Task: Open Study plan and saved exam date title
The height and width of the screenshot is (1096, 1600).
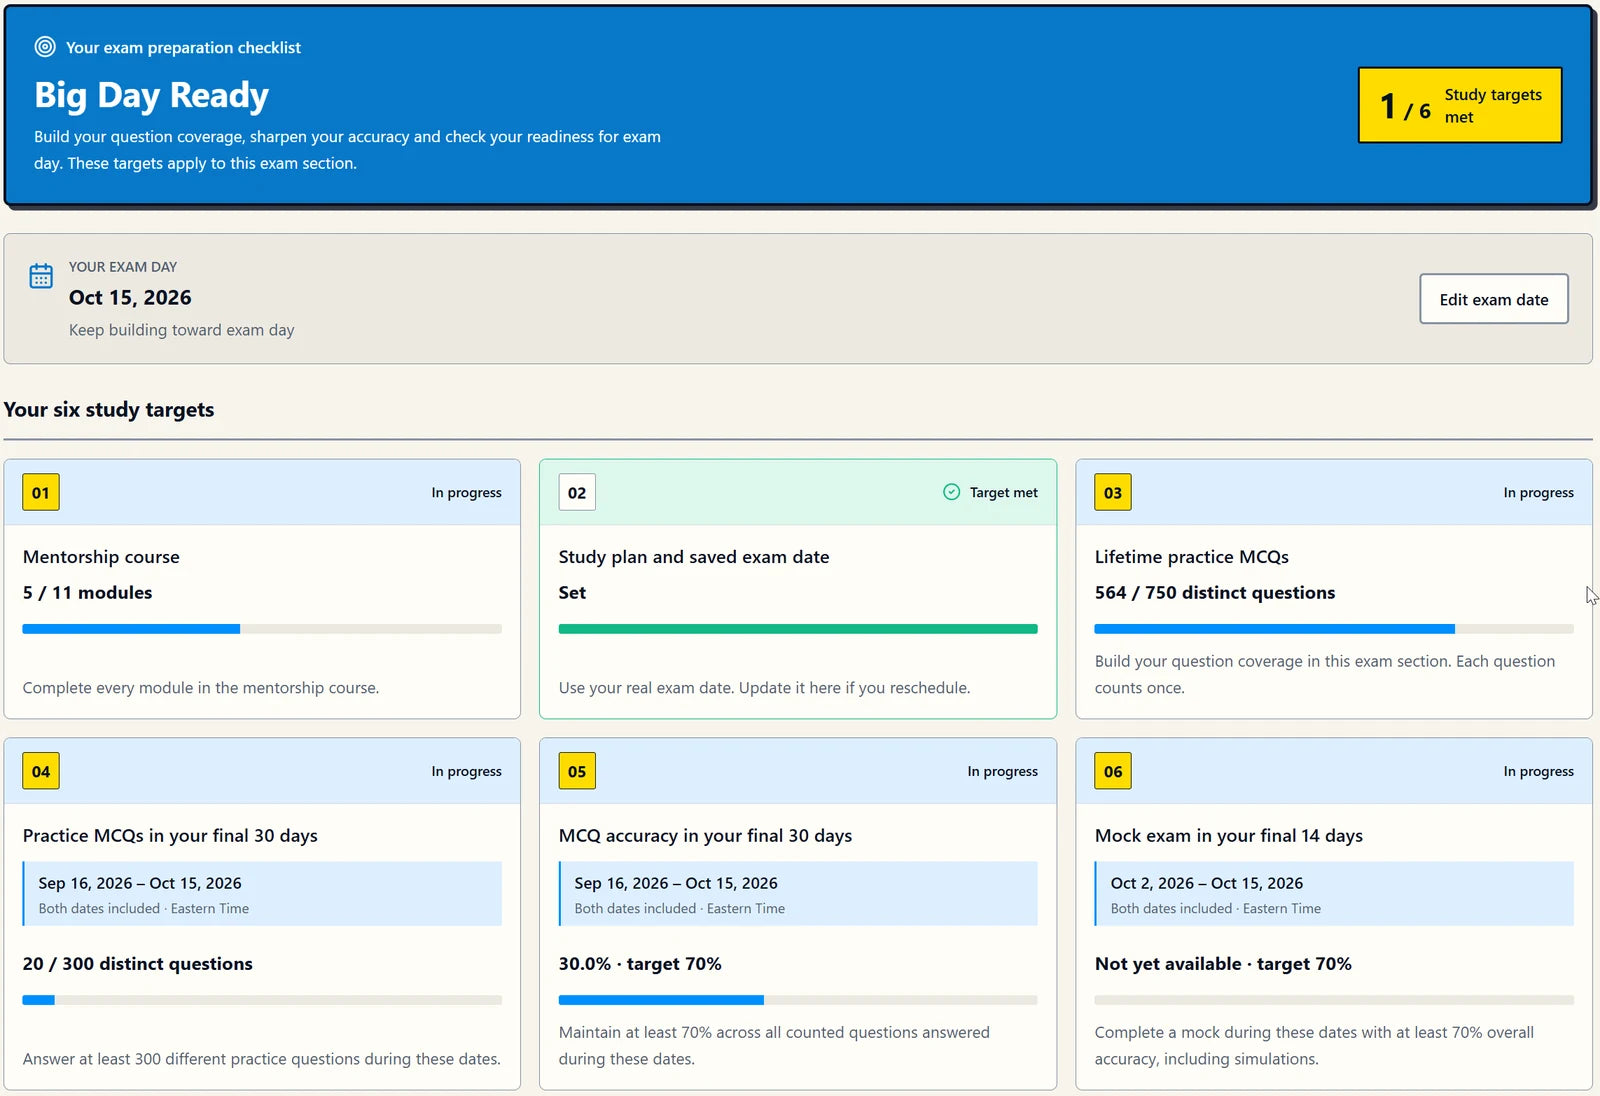Action: point(694,557)
